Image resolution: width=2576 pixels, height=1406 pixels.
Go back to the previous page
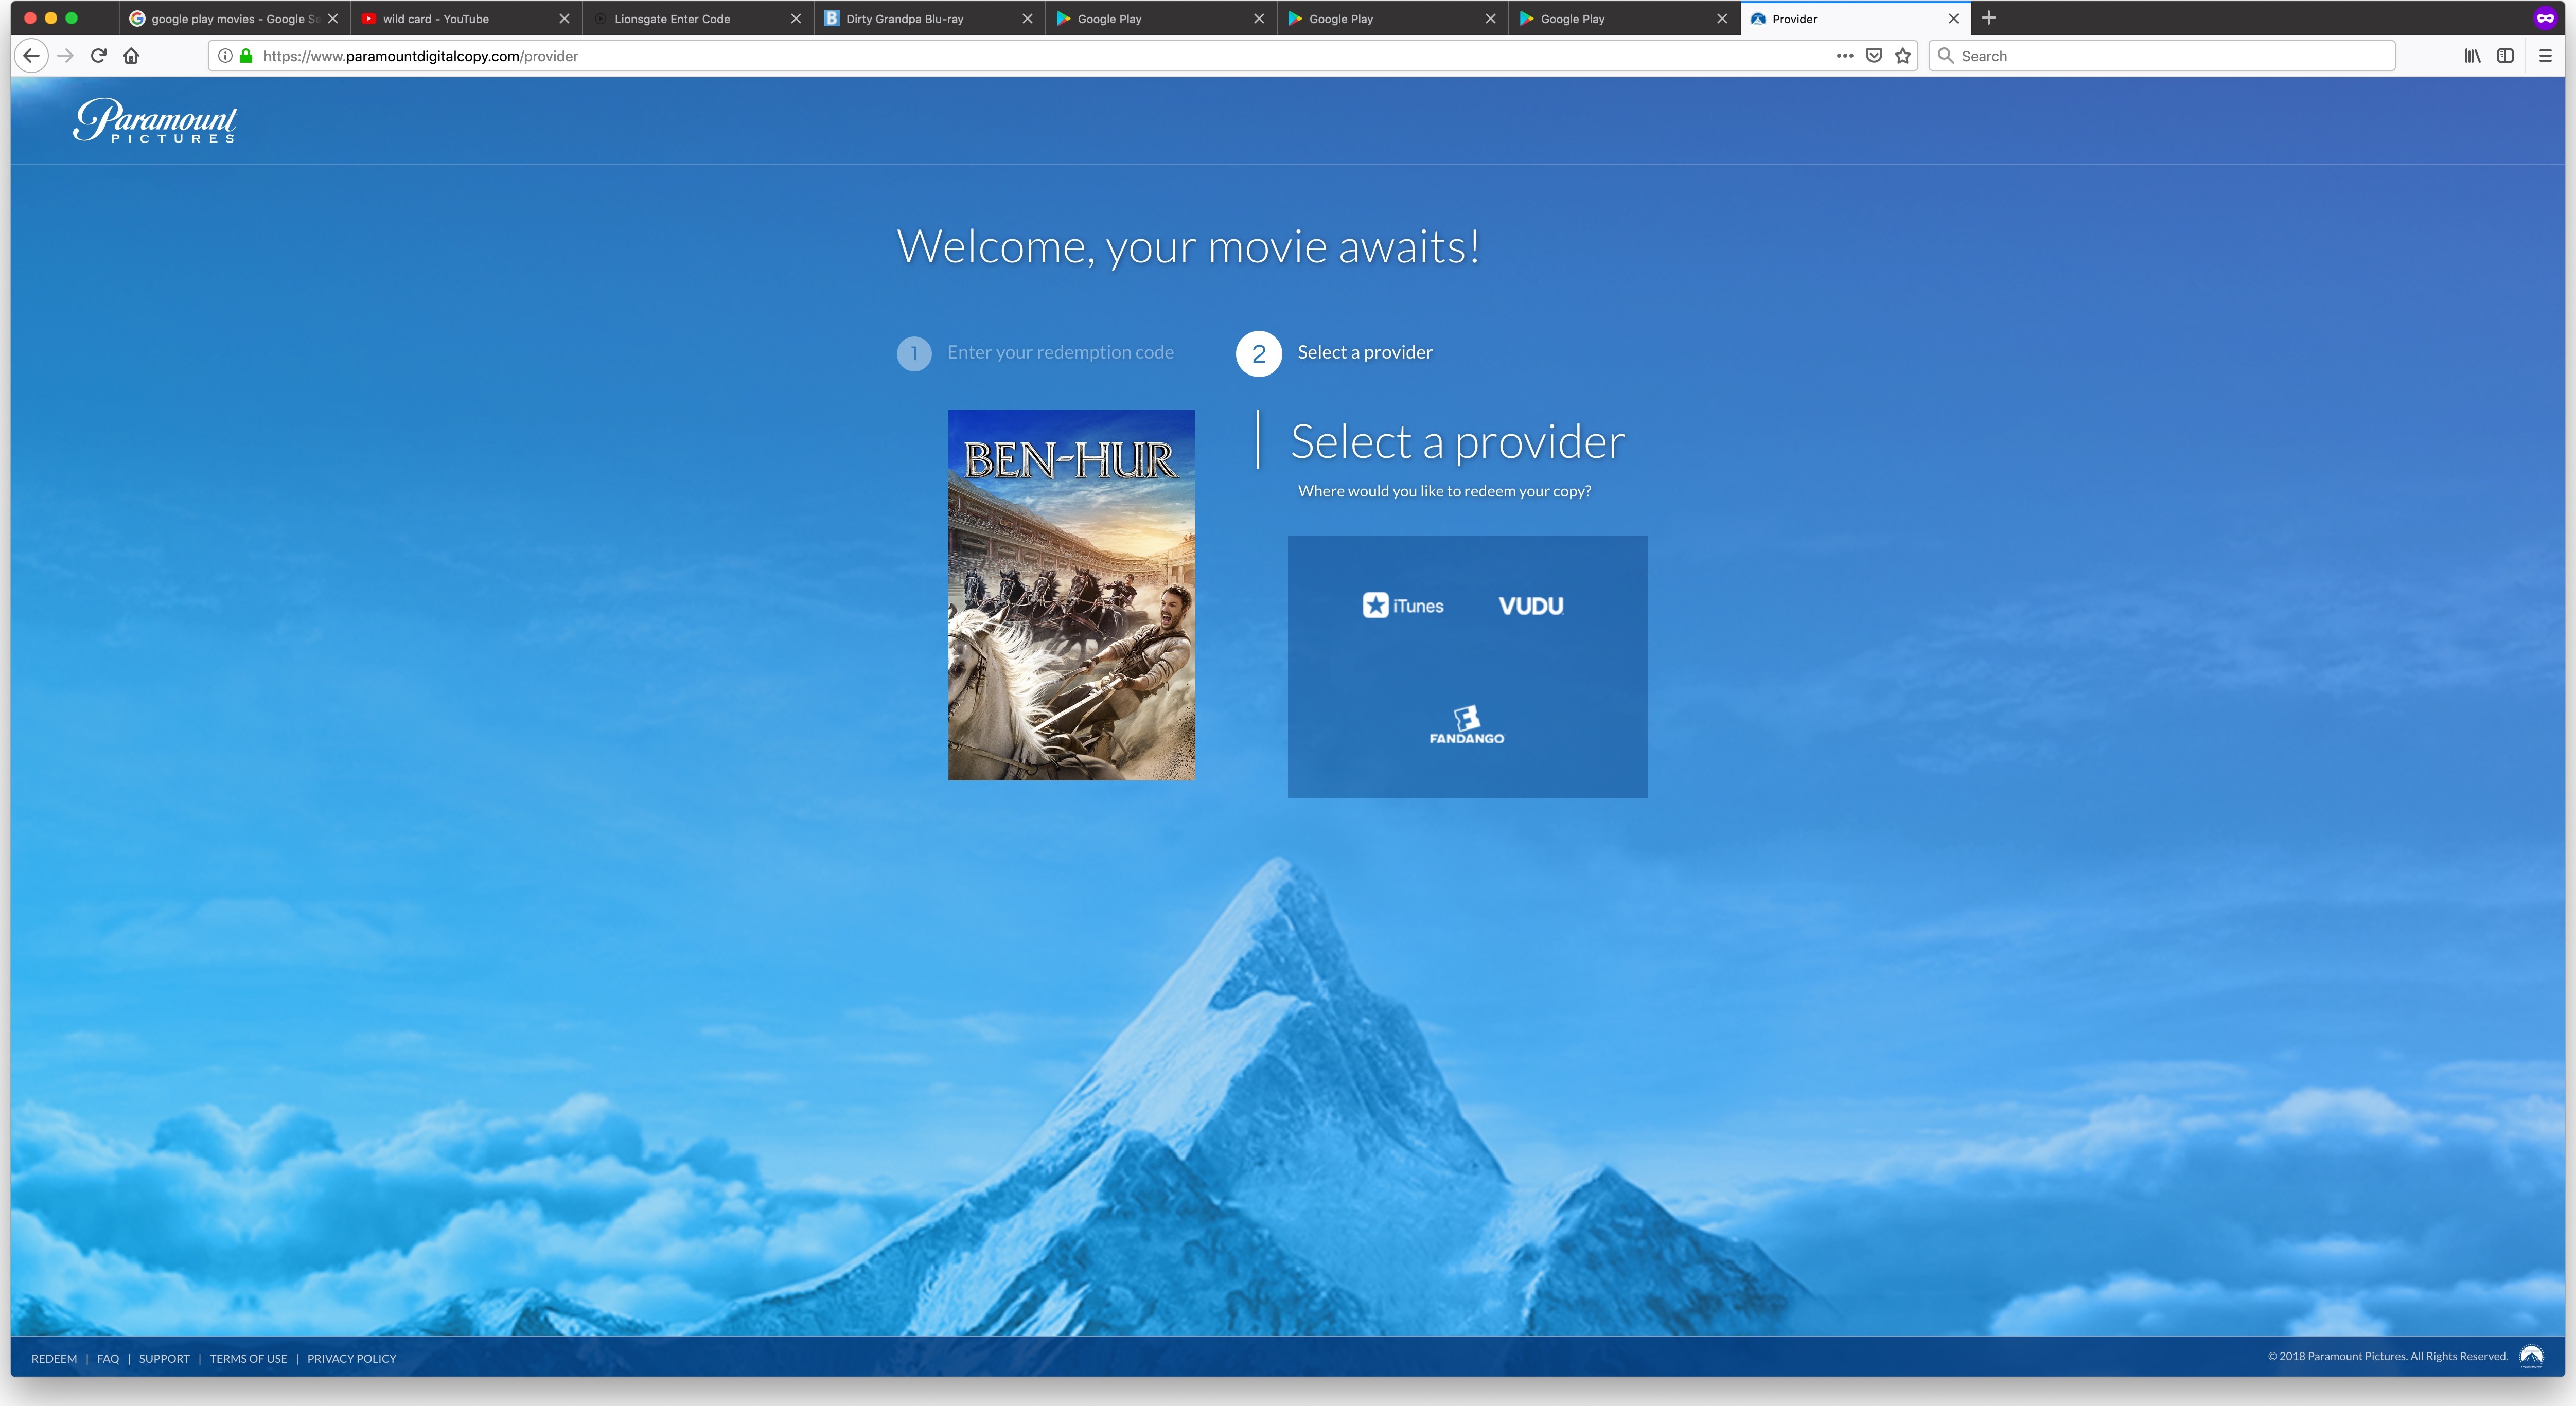point(32,56)
